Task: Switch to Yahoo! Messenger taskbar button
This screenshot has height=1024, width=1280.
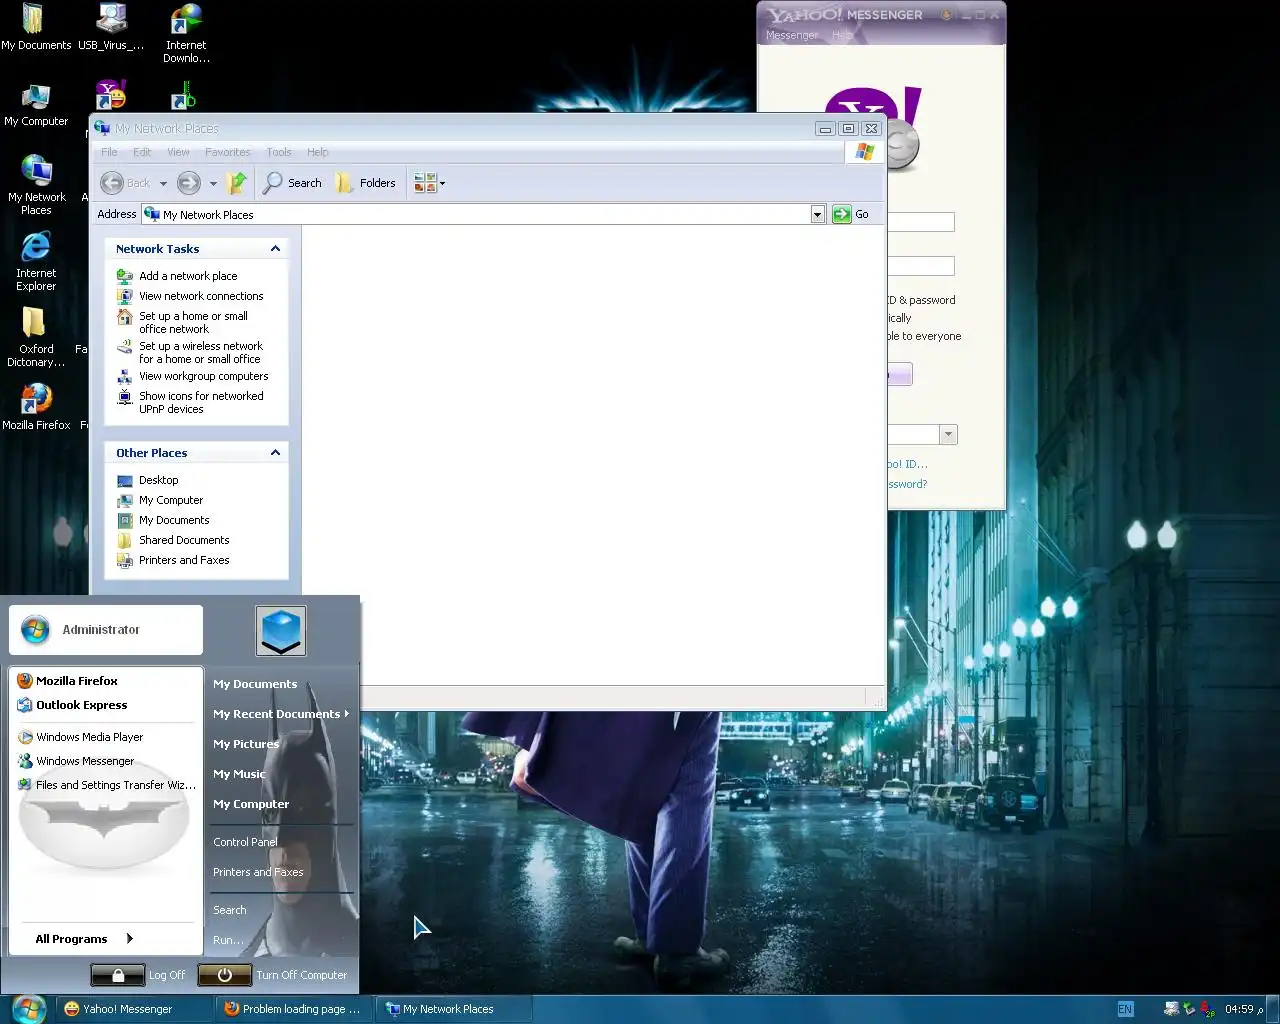Action: 133,1009
